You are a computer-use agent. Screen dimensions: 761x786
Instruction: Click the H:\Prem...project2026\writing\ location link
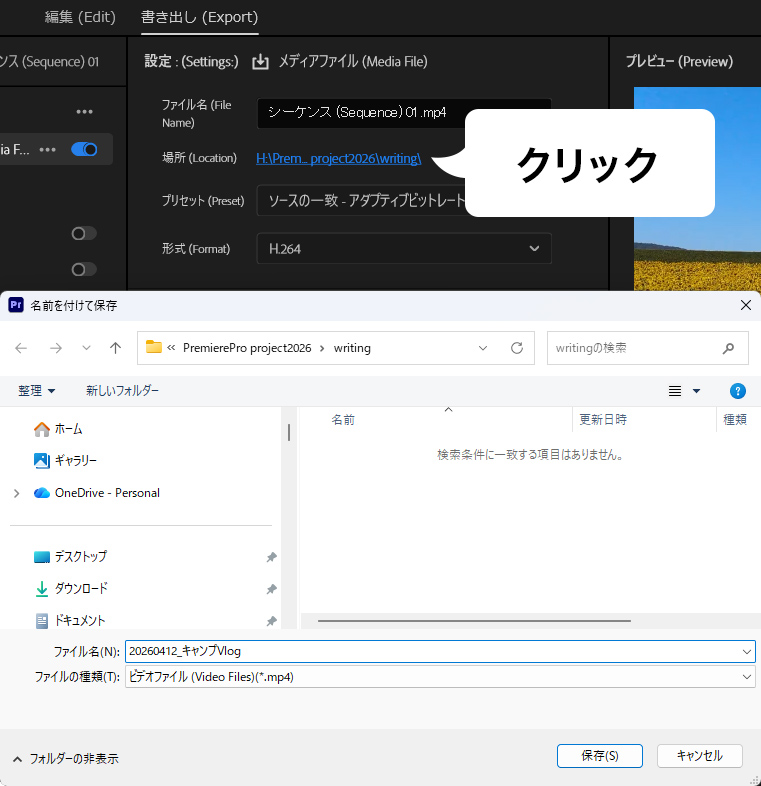click(338, 158)
